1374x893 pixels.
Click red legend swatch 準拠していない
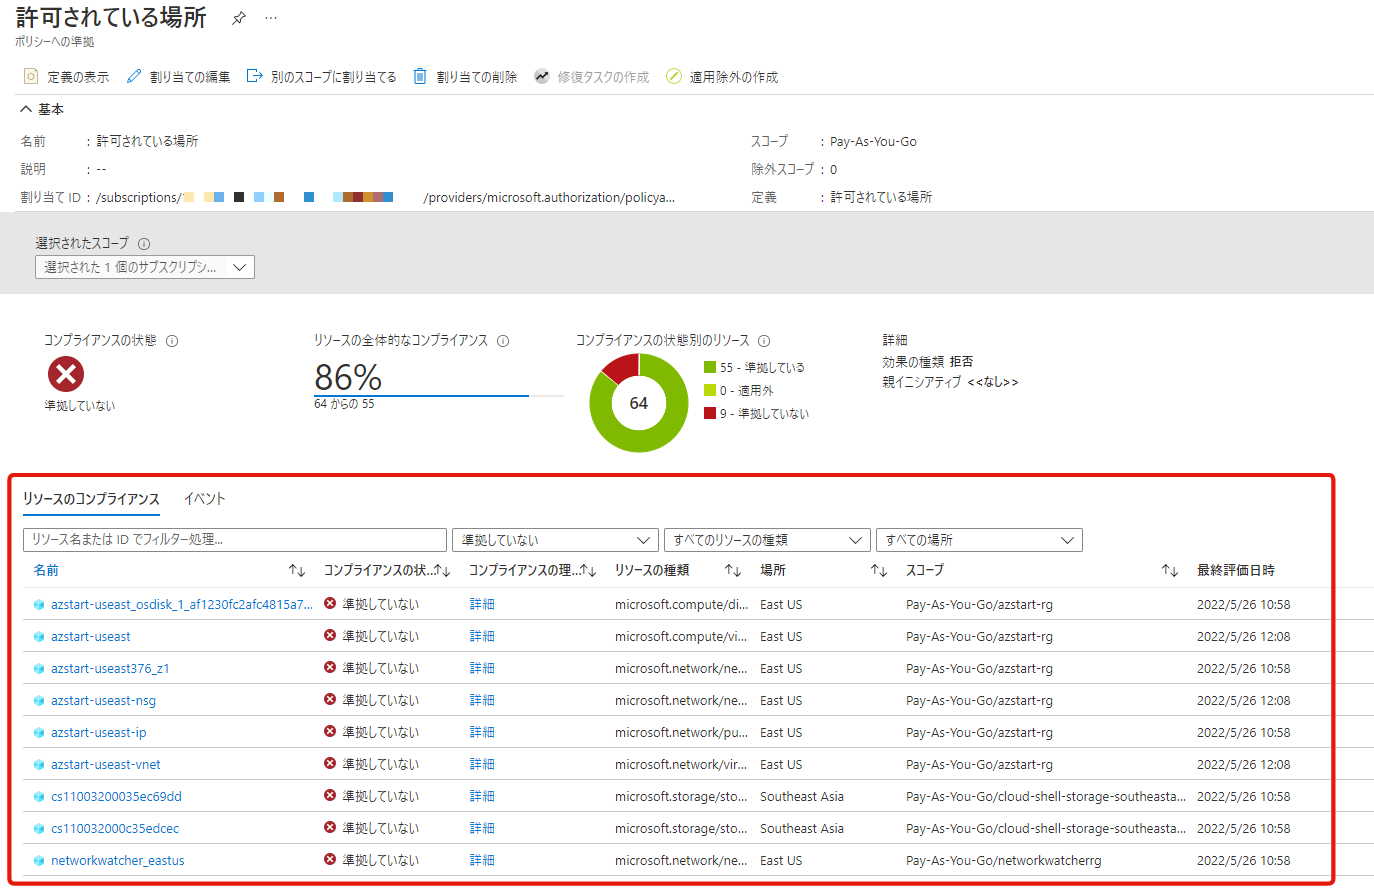[x=710, y=413]
